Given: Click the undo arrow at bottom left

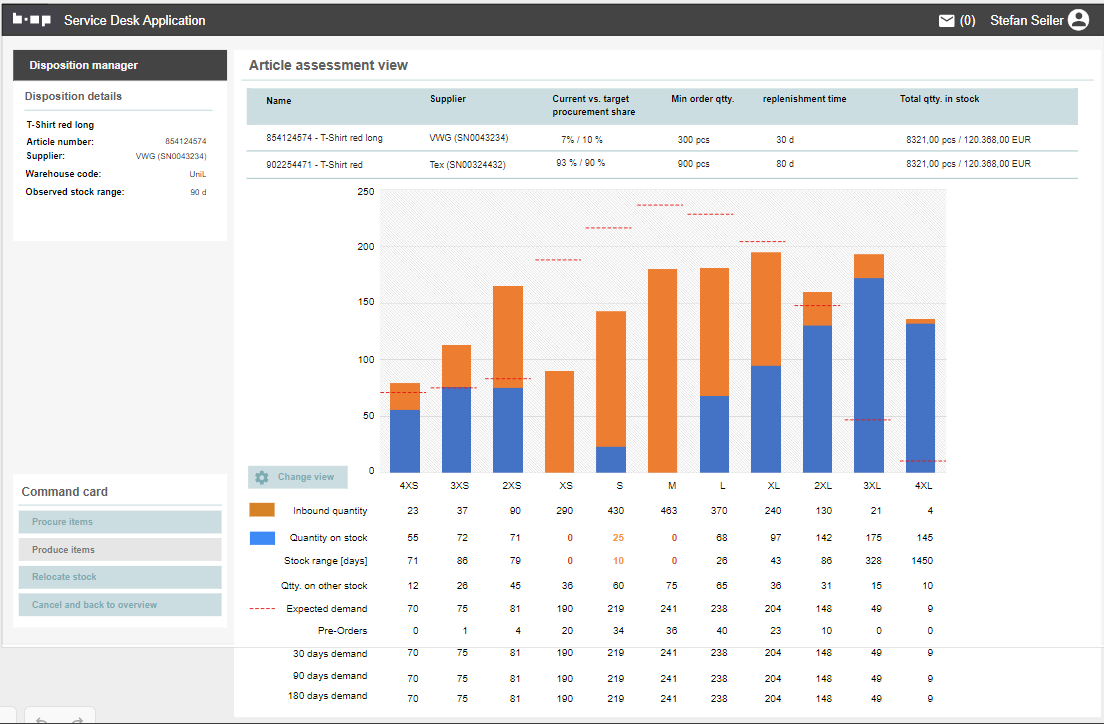Looking at the screenshot, I should pos(42,719).
